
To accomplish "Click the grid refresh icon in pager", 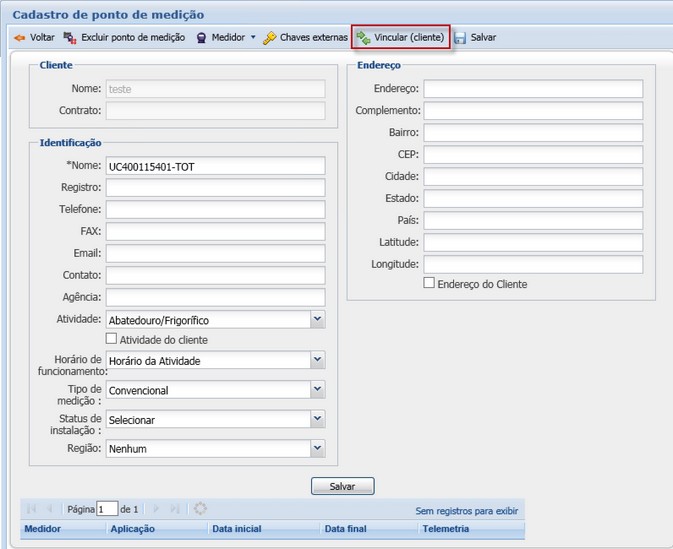I will [x=200, y=509].
